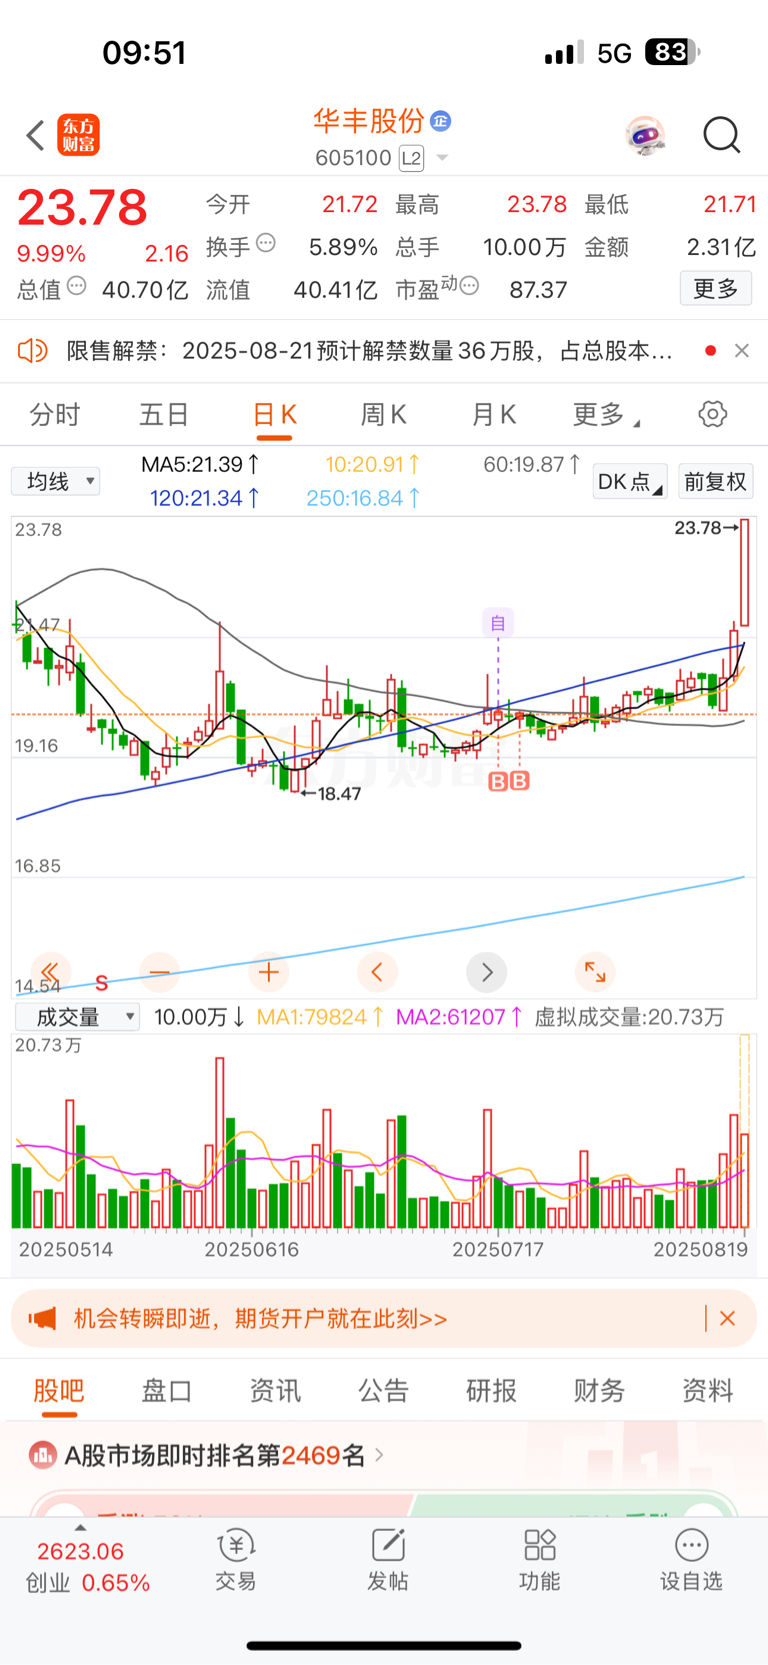This screenshot has height=1665, width=768.
Task: Switch to 分时 chart tab
Action: point(55,415)
